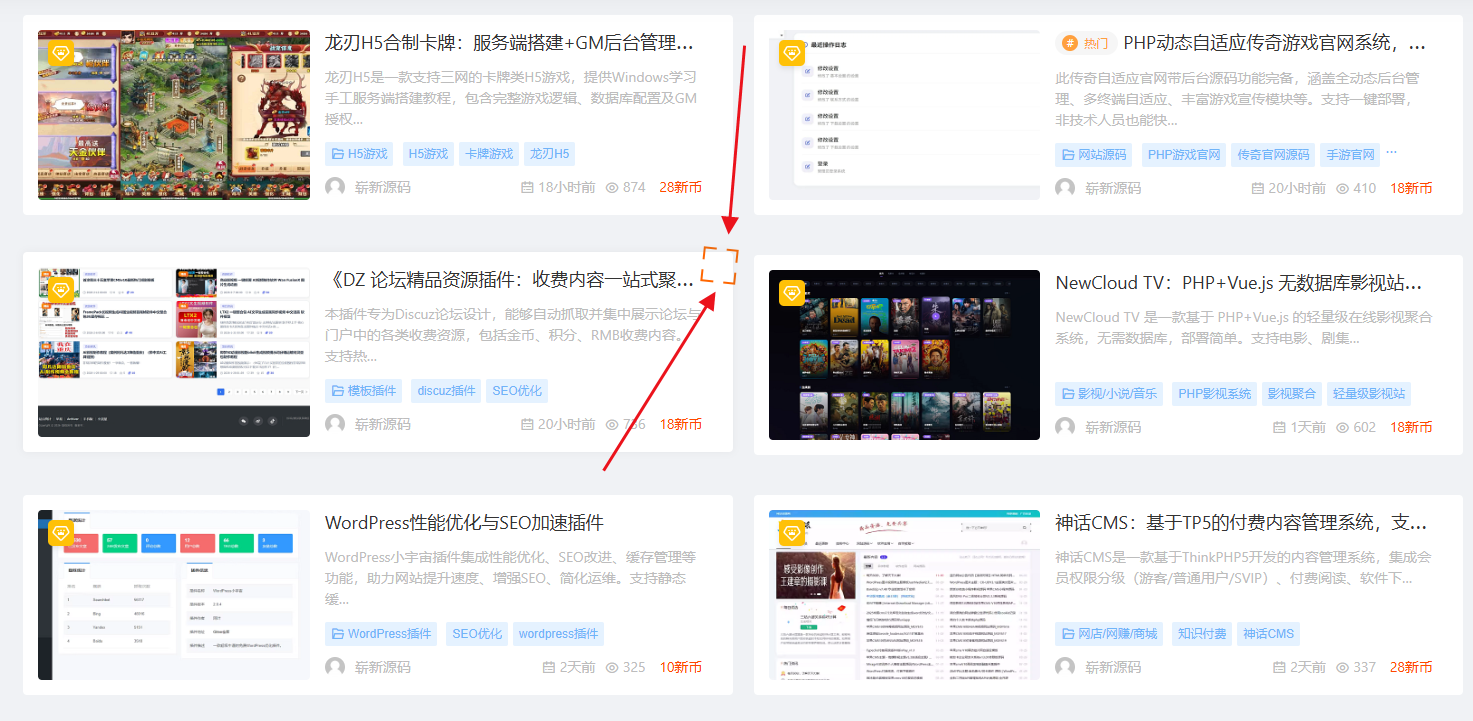Open the 龙刃H5 game screenshot thumbnail
This screenshot has height=721, width=1473.
[x=174, y=115]
